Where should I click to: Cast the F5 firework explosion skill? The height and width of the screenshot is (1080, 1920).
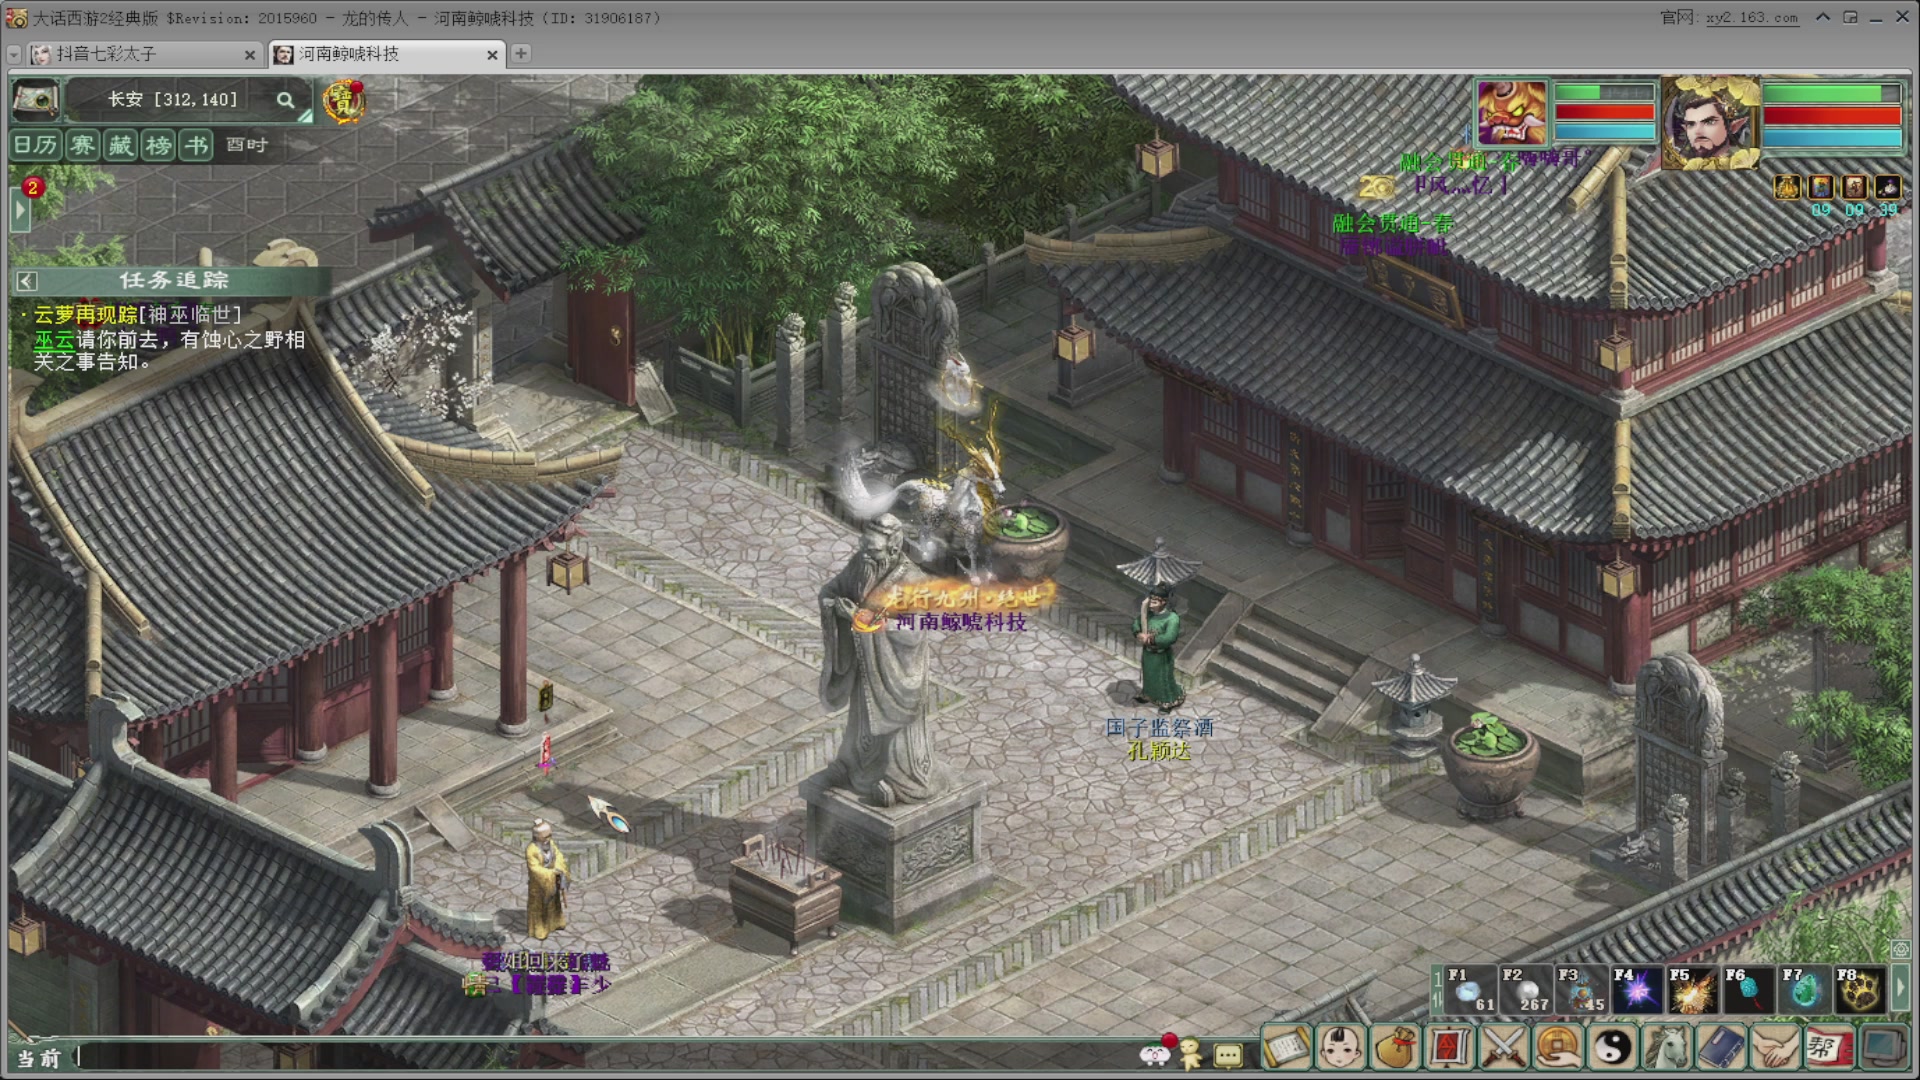1693,990
